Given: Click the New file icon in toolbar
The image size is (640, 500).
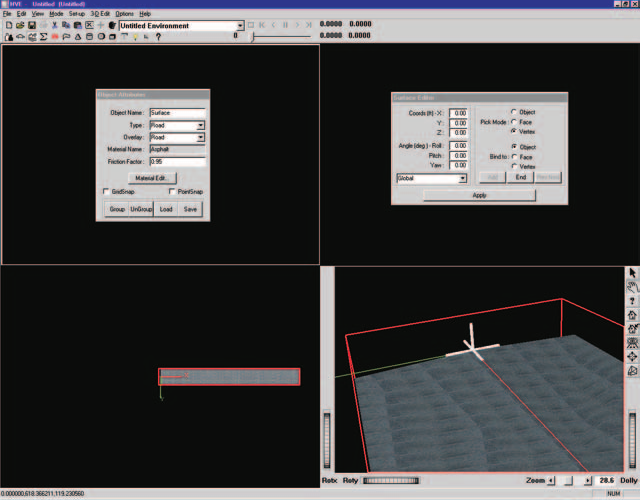Looking at the screenshot, I should click(x=9, y=25).
